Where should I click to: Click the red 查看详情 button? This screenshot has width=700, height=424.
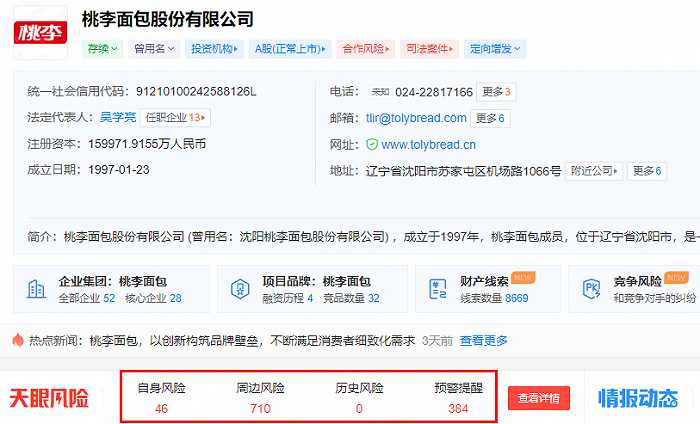[539, 398]
